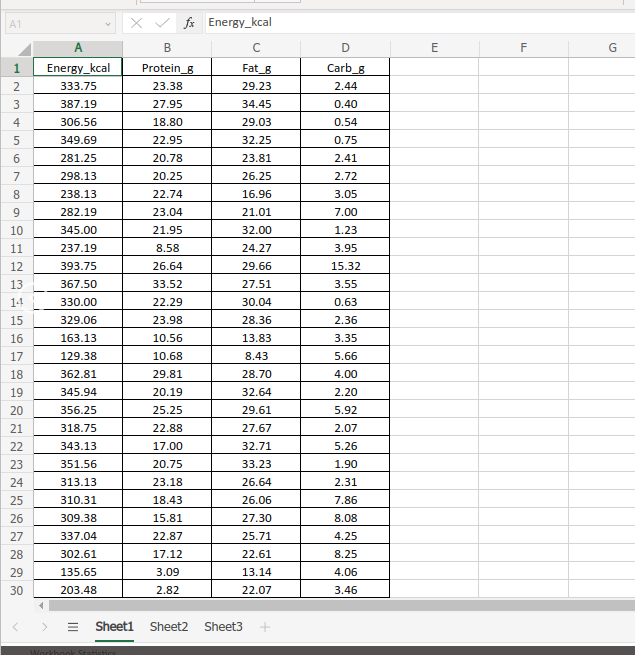Add a new sheet with plus icon
This screenshot has width=635, height=655.
coord(264,627)
